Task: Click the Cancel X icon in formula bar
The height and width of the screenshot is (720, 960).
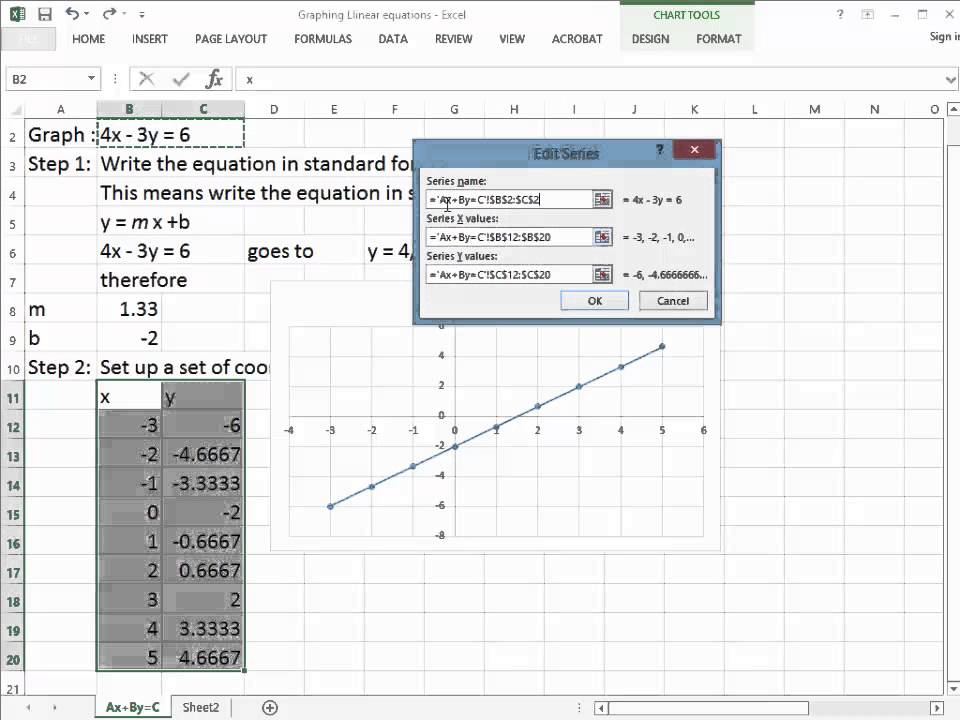Action: (146, 79)
